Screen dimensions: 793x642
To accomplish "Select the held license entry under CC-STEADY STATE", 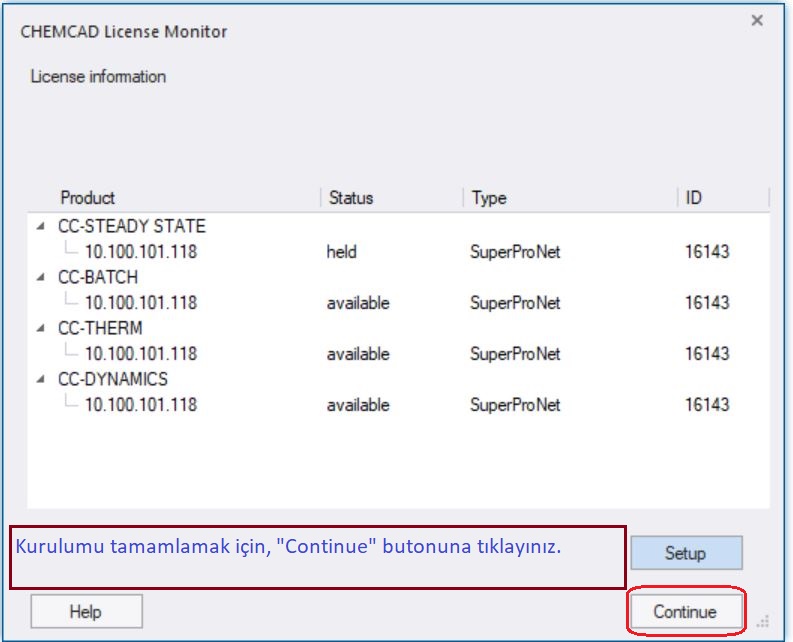I will pyautogui.click(x=399, y=251).
